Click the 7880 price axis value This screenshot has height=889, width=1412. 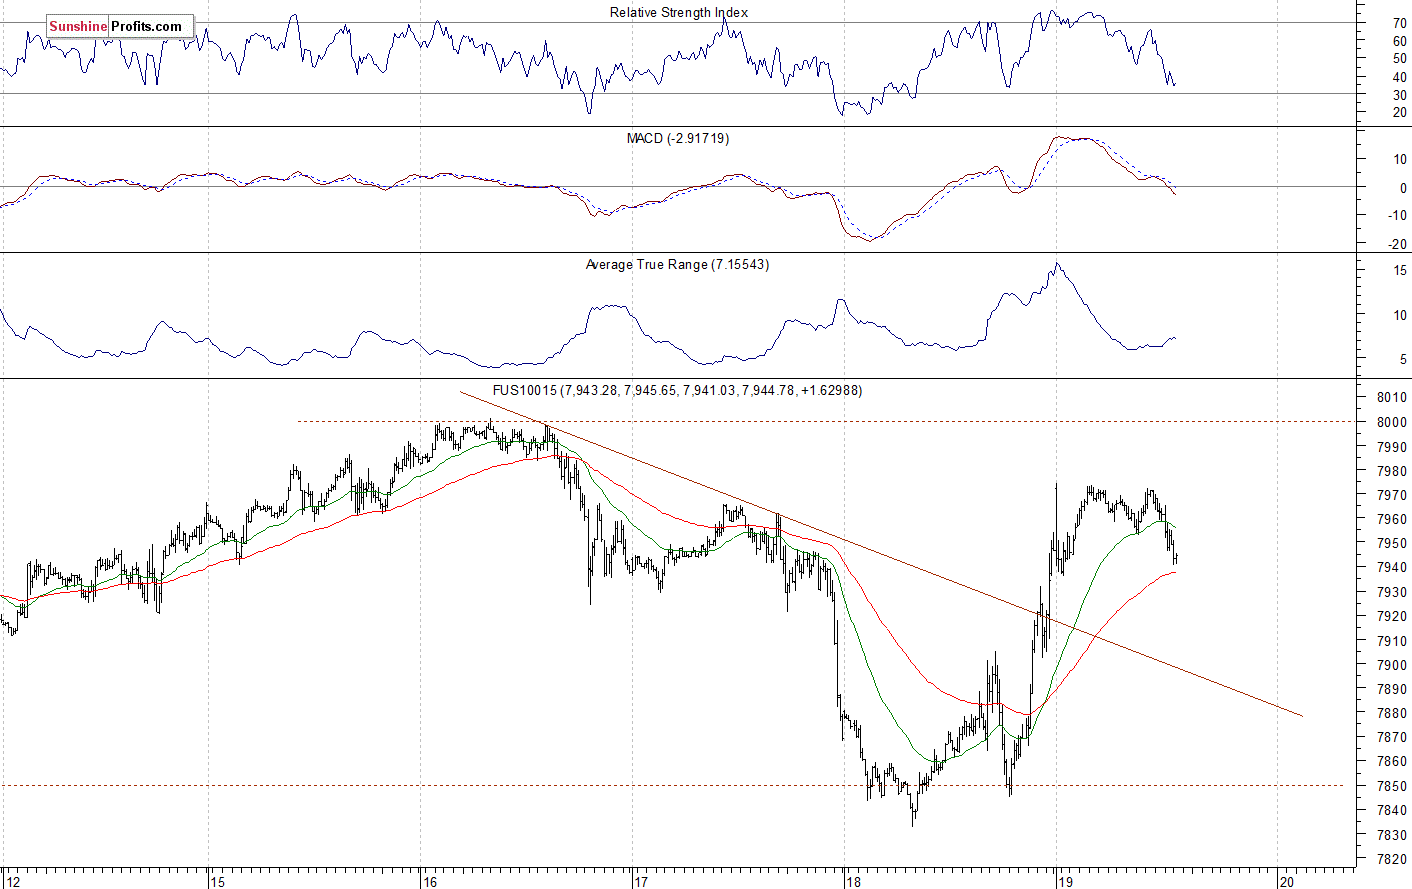coord(1392,713)
